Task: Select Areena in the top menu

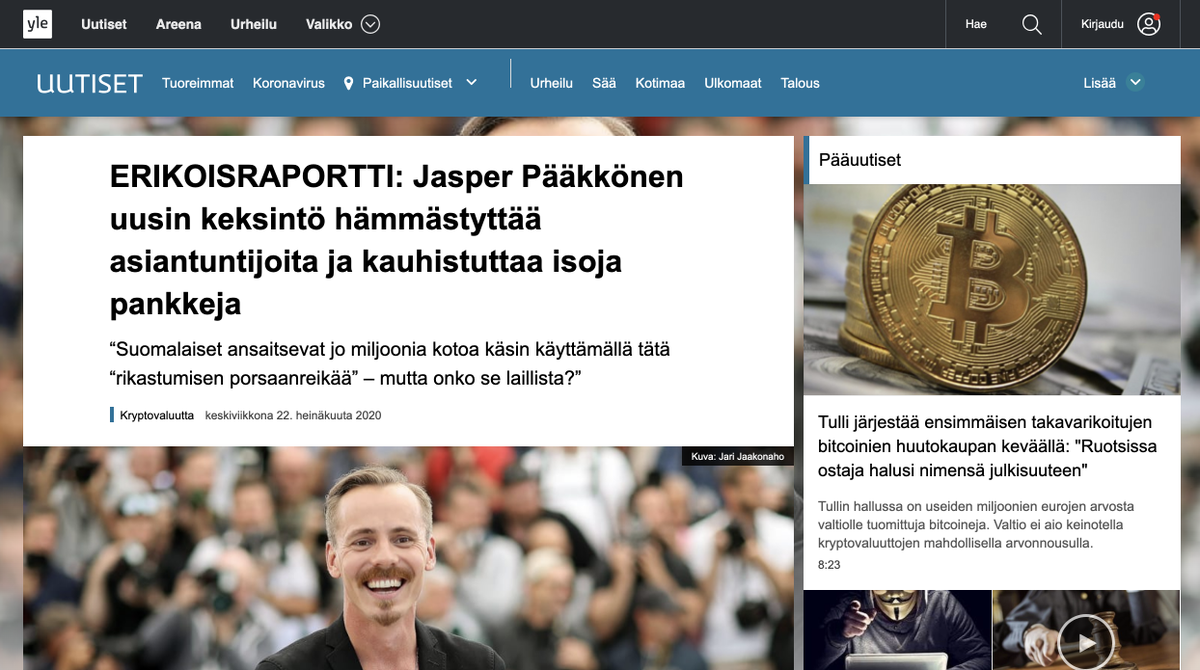Action: click(178, 24)
